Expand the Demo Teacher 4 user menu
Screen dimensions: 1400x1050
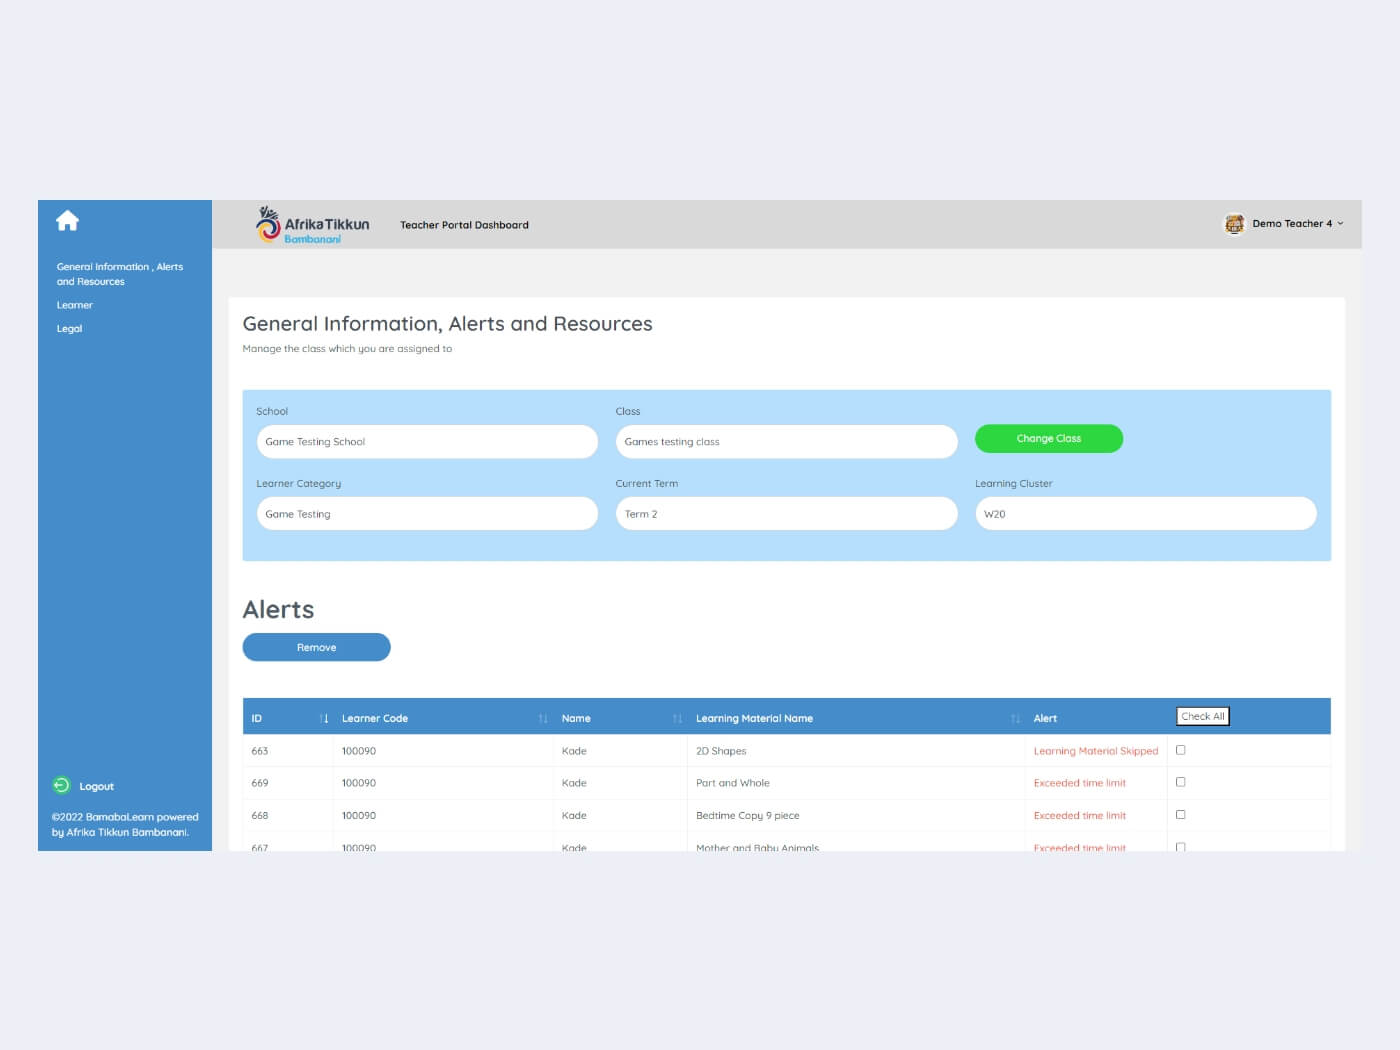pos(1297,224)
